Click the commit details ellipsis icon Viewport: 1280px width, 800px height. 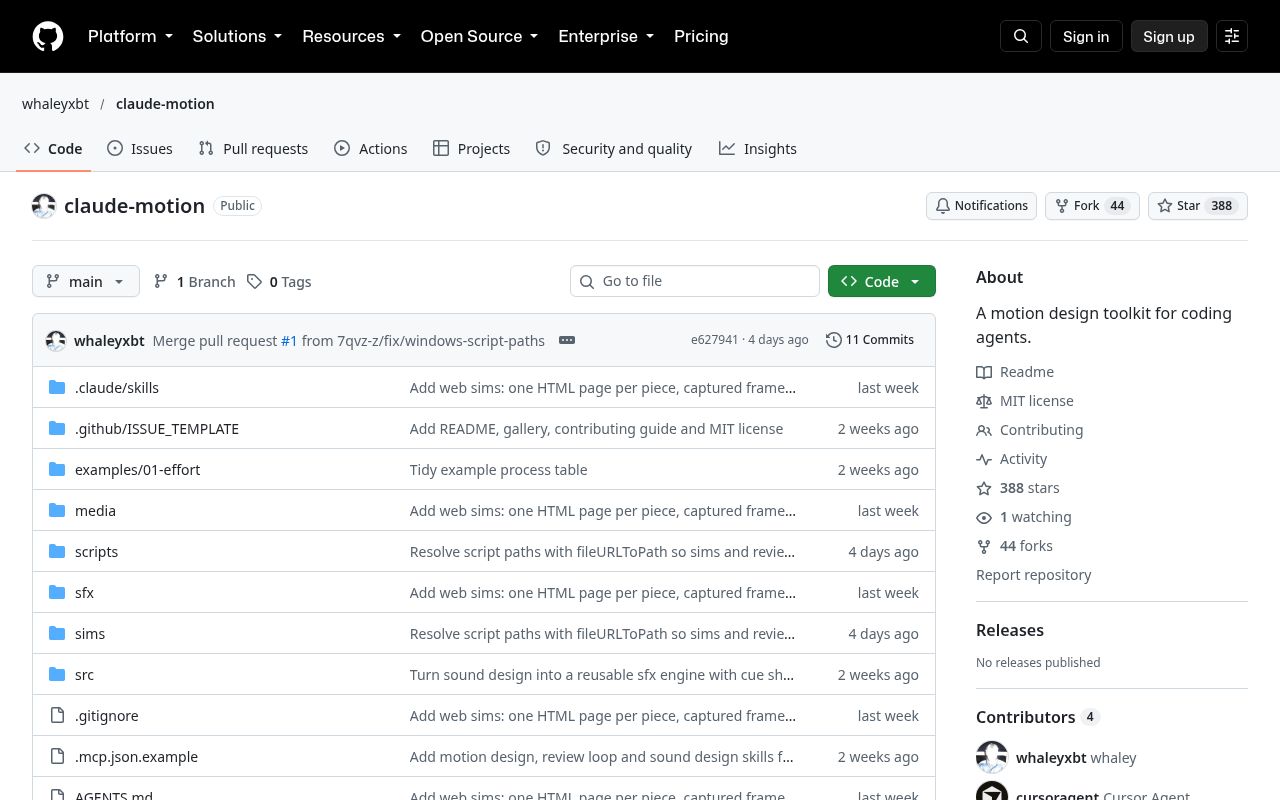567,340
